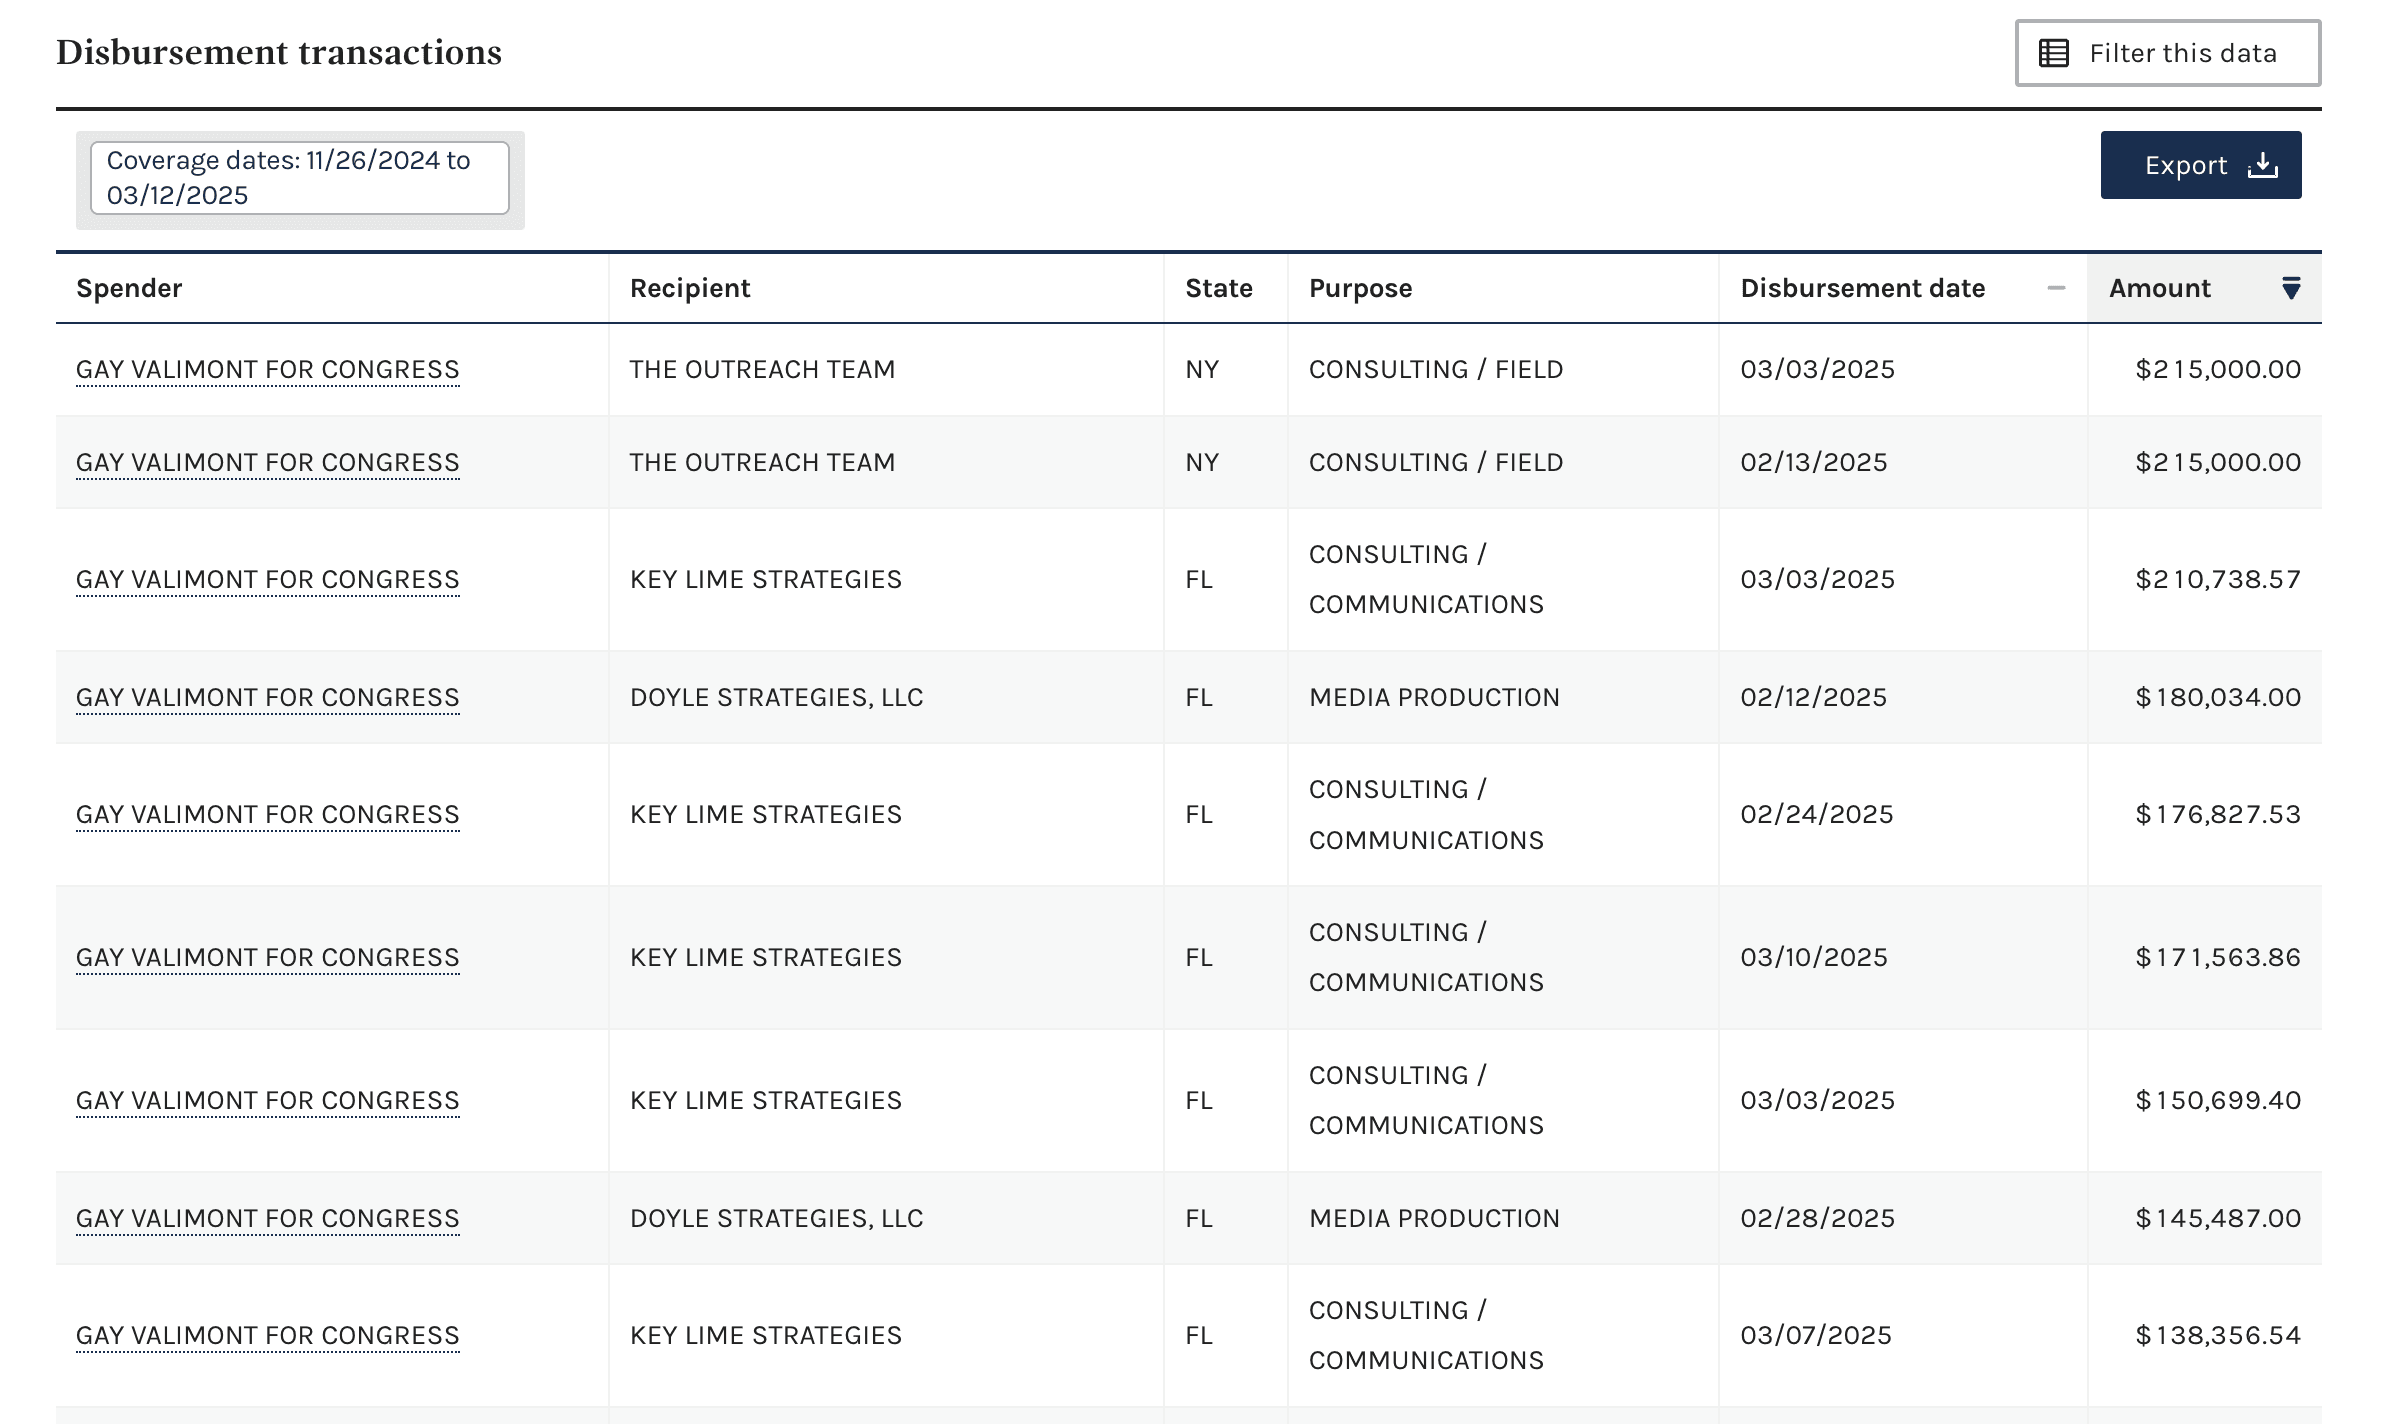Viewport: 2390px width, 1424px height.
Task: Click the Filter this data table icon
Action: 2054,53
